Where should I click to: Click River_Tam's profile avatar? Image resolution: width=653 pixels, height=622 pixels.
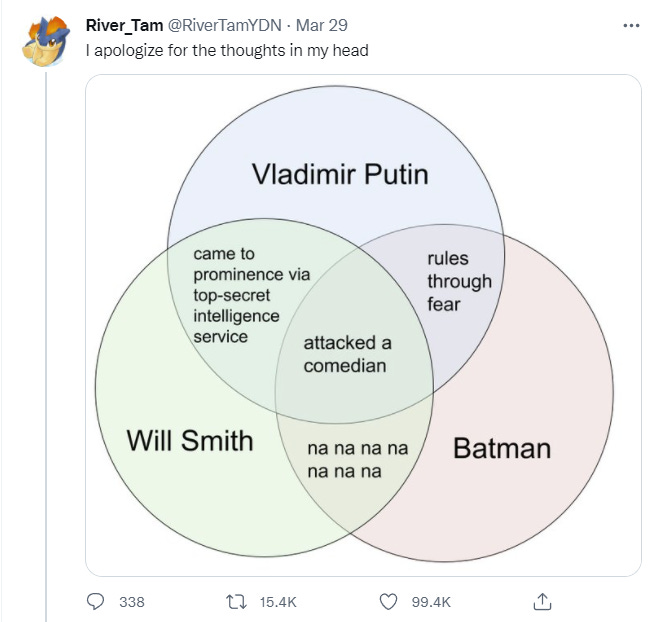click(x=46, y=43)
